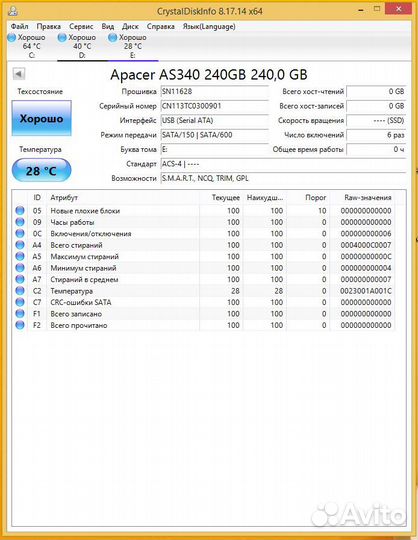Go to previous disk with the left arrow button

[x=19, y=74]
